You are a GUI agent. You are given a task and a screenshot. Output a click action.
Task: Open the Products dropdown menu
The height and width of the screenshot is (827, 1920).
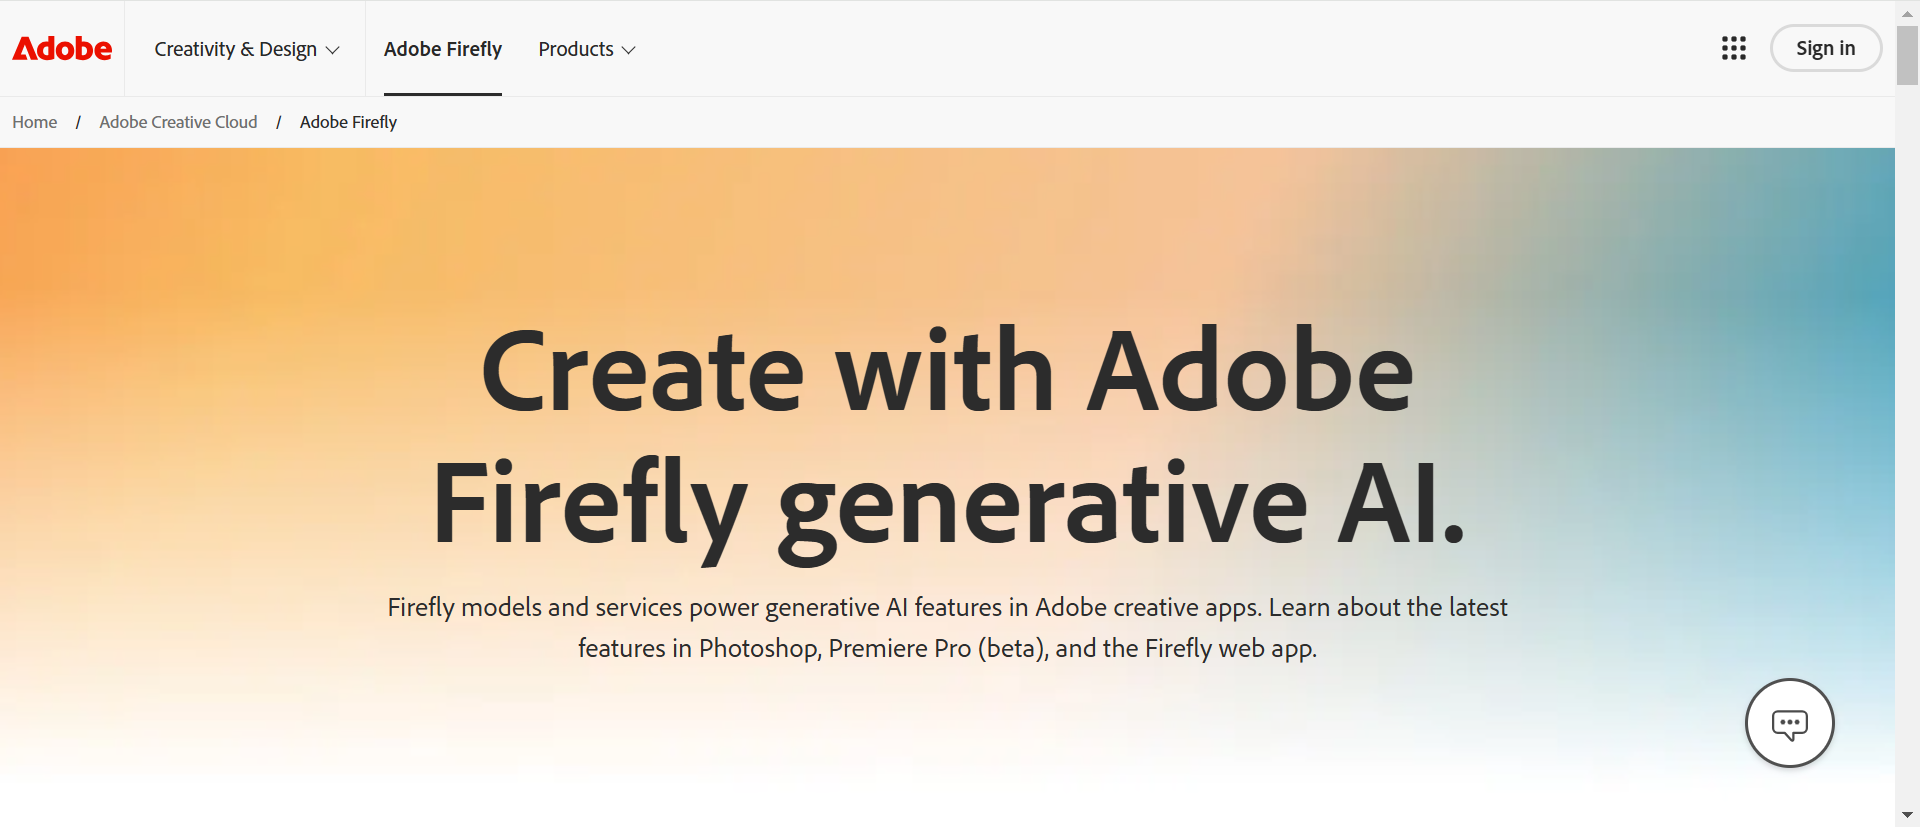coord(586,49)
